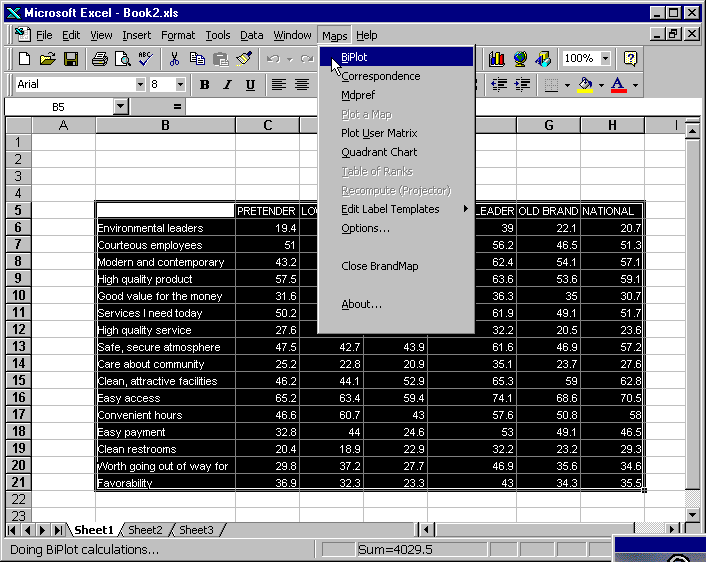Click the Increase Indent icon
Image resolution: width=706 pixels, height=562 pixels.
pos(522,85)
